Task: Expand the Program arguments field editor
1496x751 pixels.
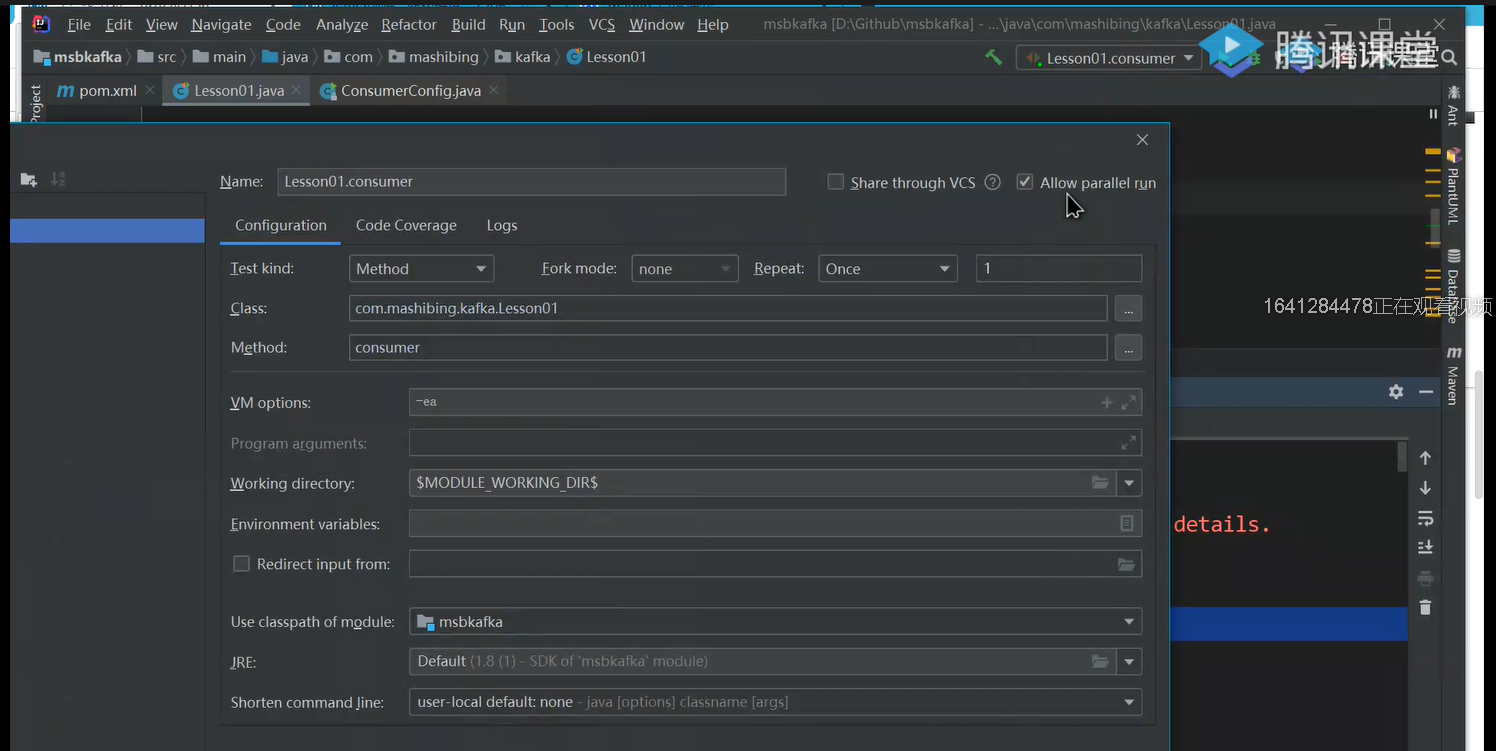Action: click(x=1129, y=442)
